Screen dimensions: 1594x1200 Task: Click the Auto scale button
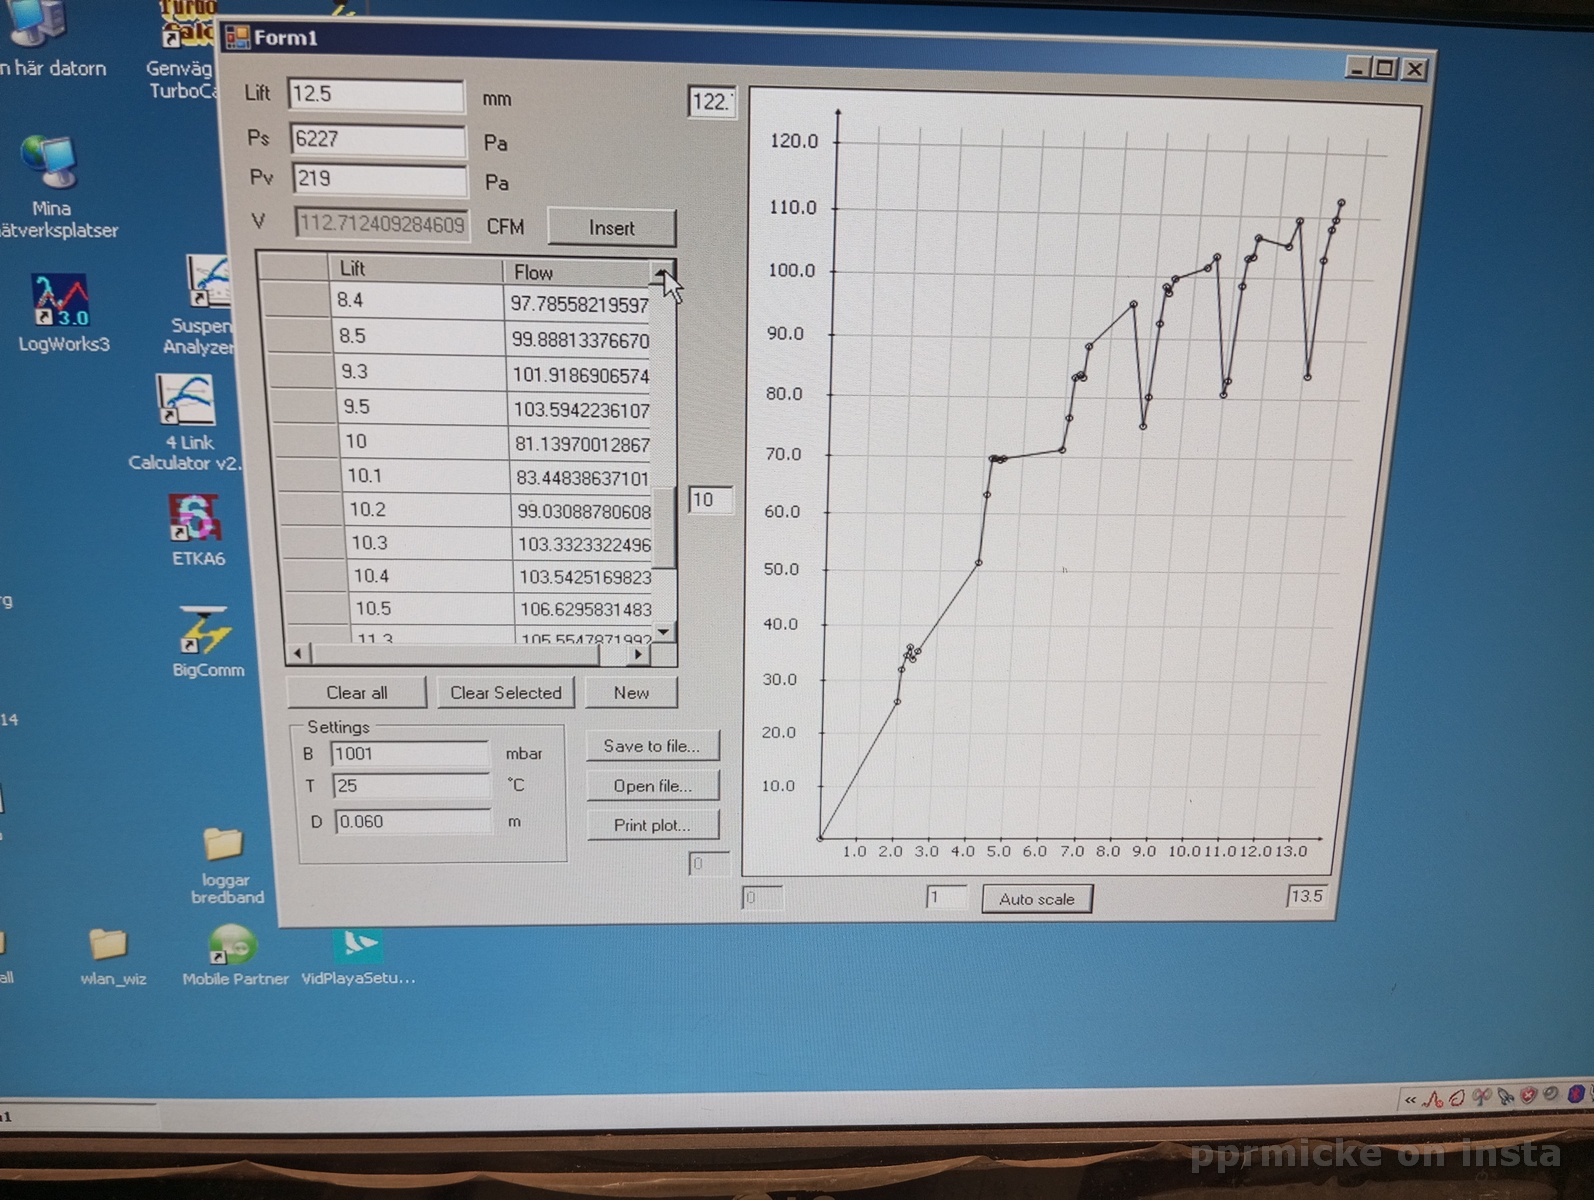point(1036,899)
